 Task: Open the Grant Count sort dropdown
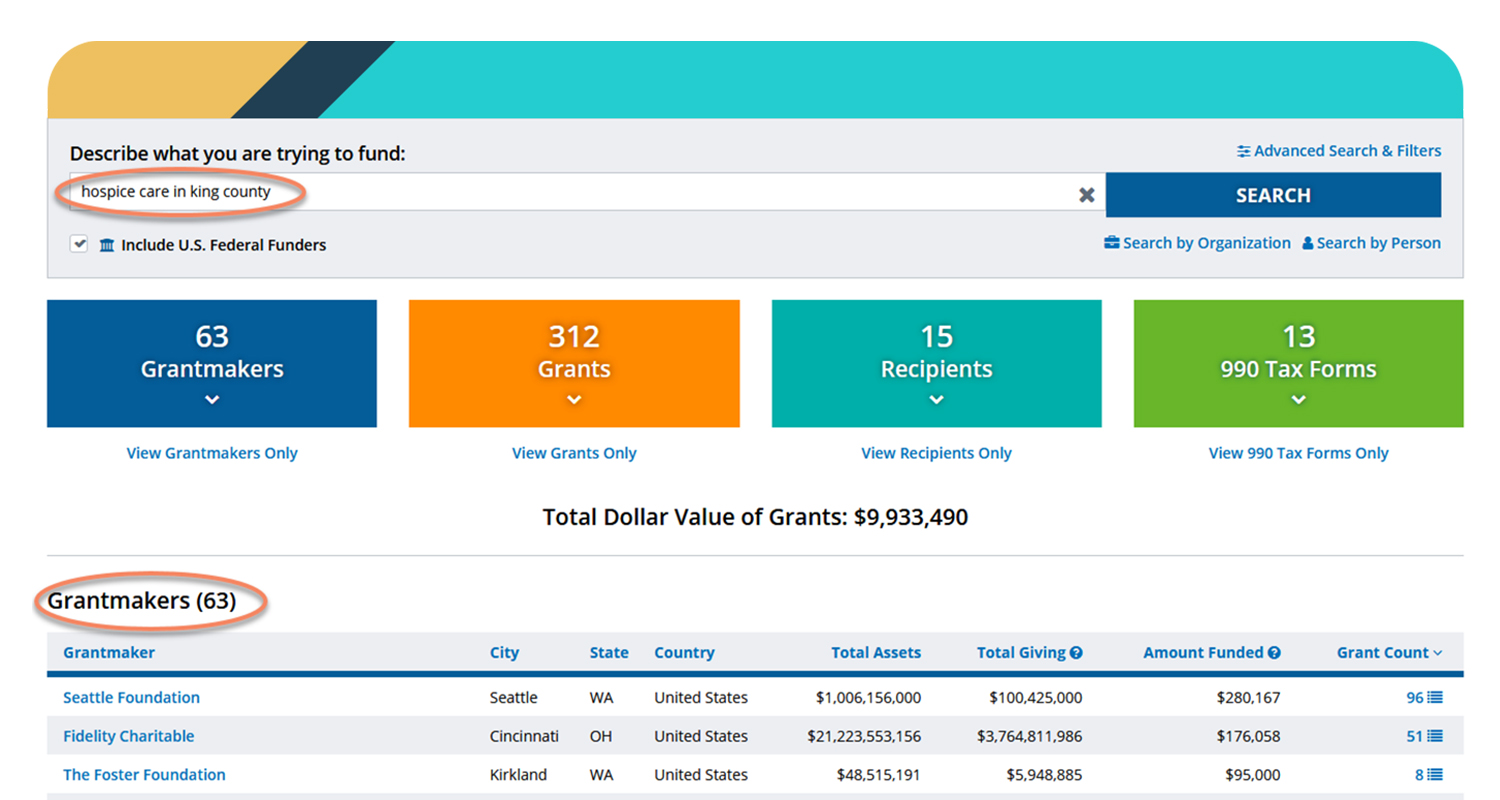pos(1420,652)
